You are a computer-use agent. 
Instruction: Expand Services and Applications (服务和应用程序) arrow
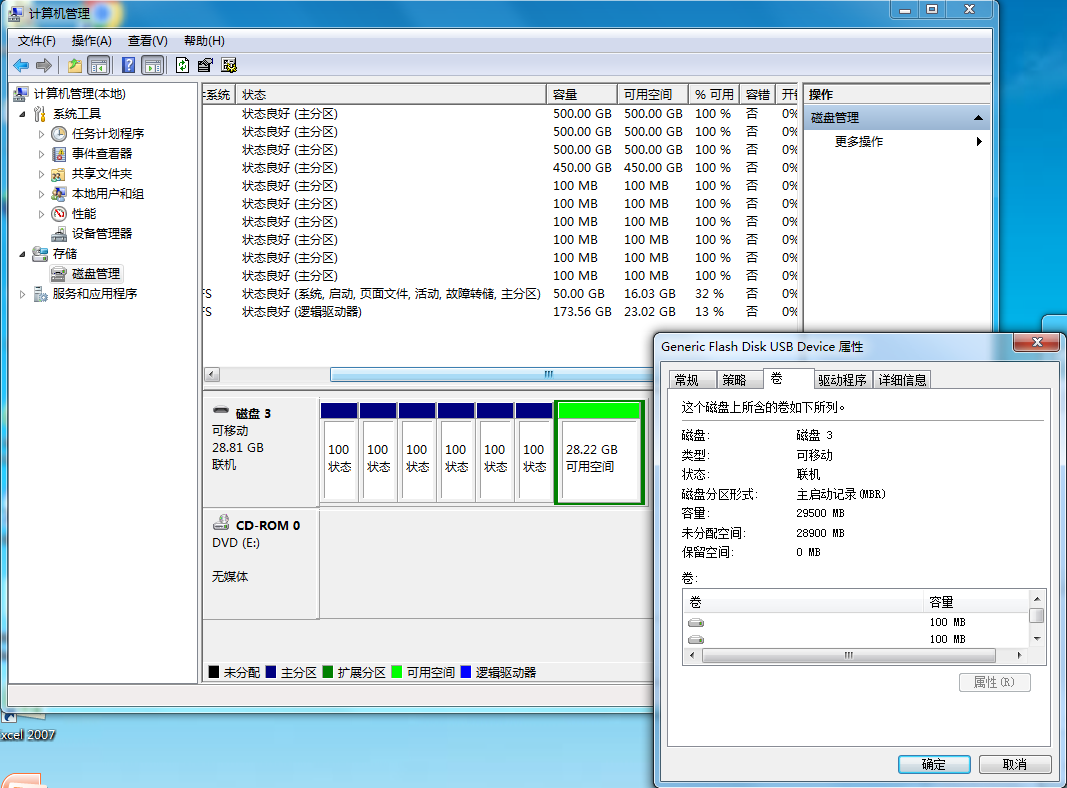point(22,295)
